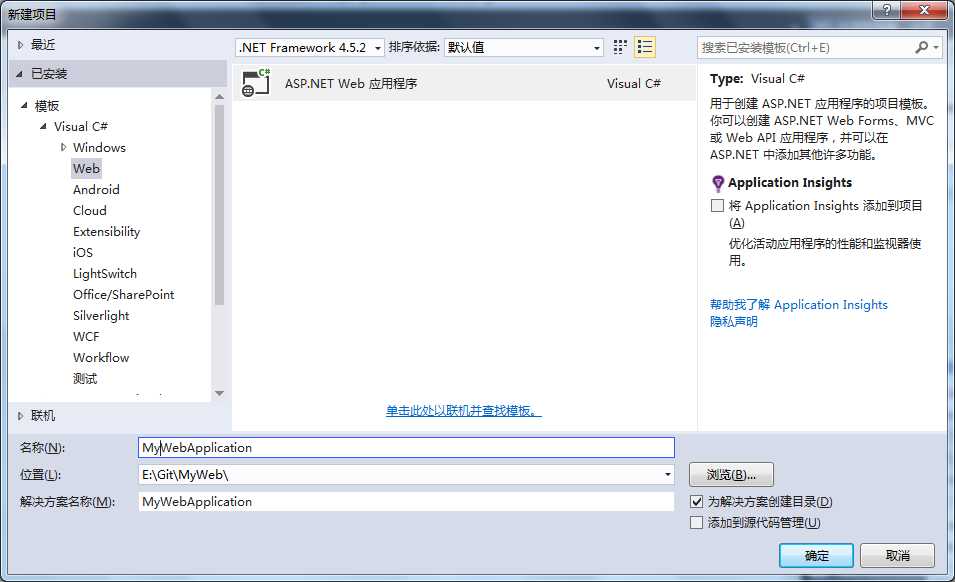Image resolution: width=955 pixels, height=582 pixels.
Task: Click the search magnifier icon
Action: pyautogui.click(x=922, y=47)
